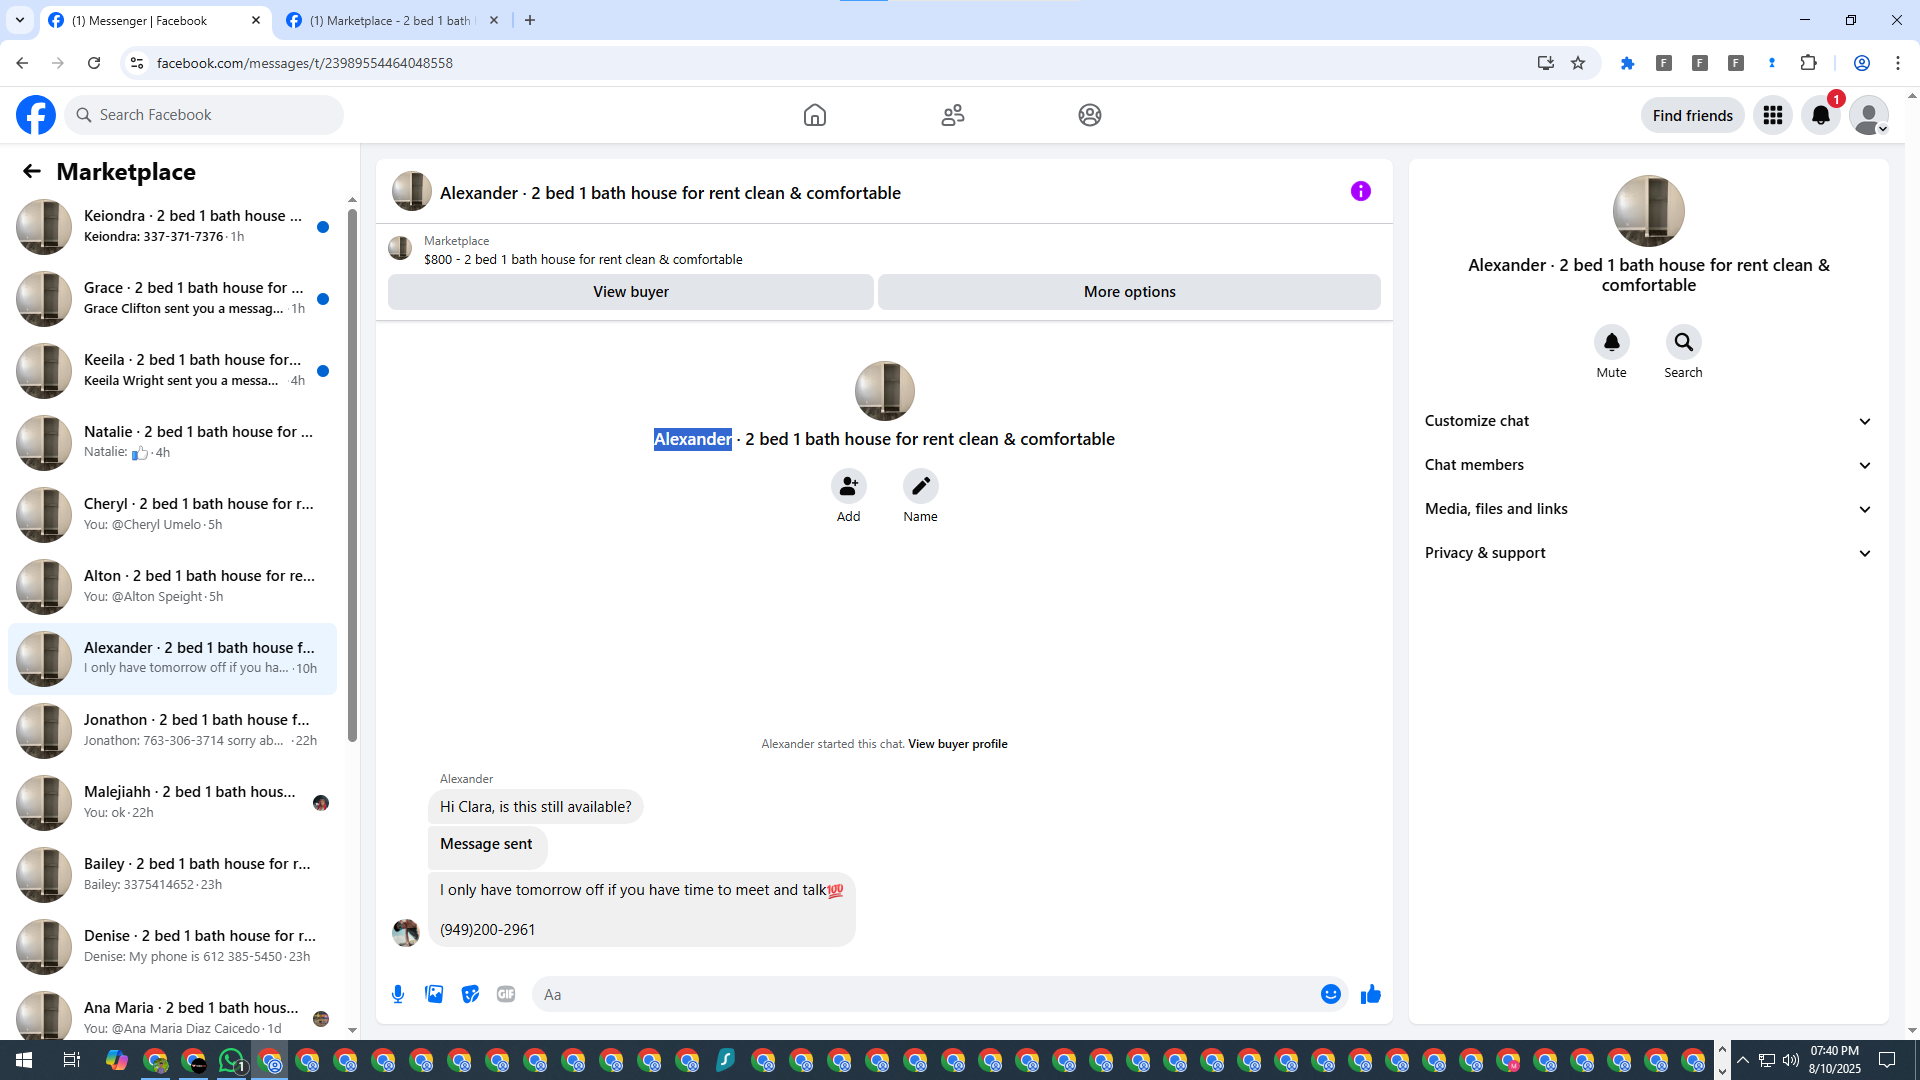The height and width of the screenshot is (1080, 1920).
Task: Open the sticker picker icon
Action: point(470,994)
